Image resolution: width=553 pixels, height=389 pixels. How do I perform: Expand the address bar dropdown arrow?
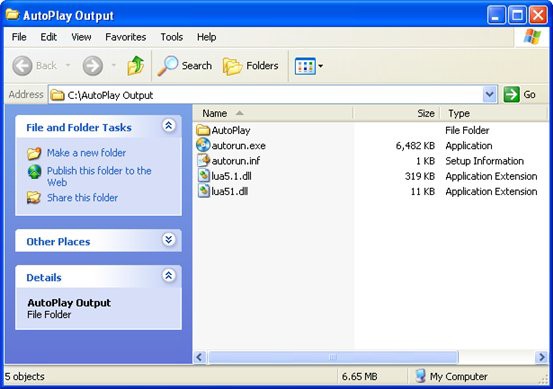pos(490,95)
